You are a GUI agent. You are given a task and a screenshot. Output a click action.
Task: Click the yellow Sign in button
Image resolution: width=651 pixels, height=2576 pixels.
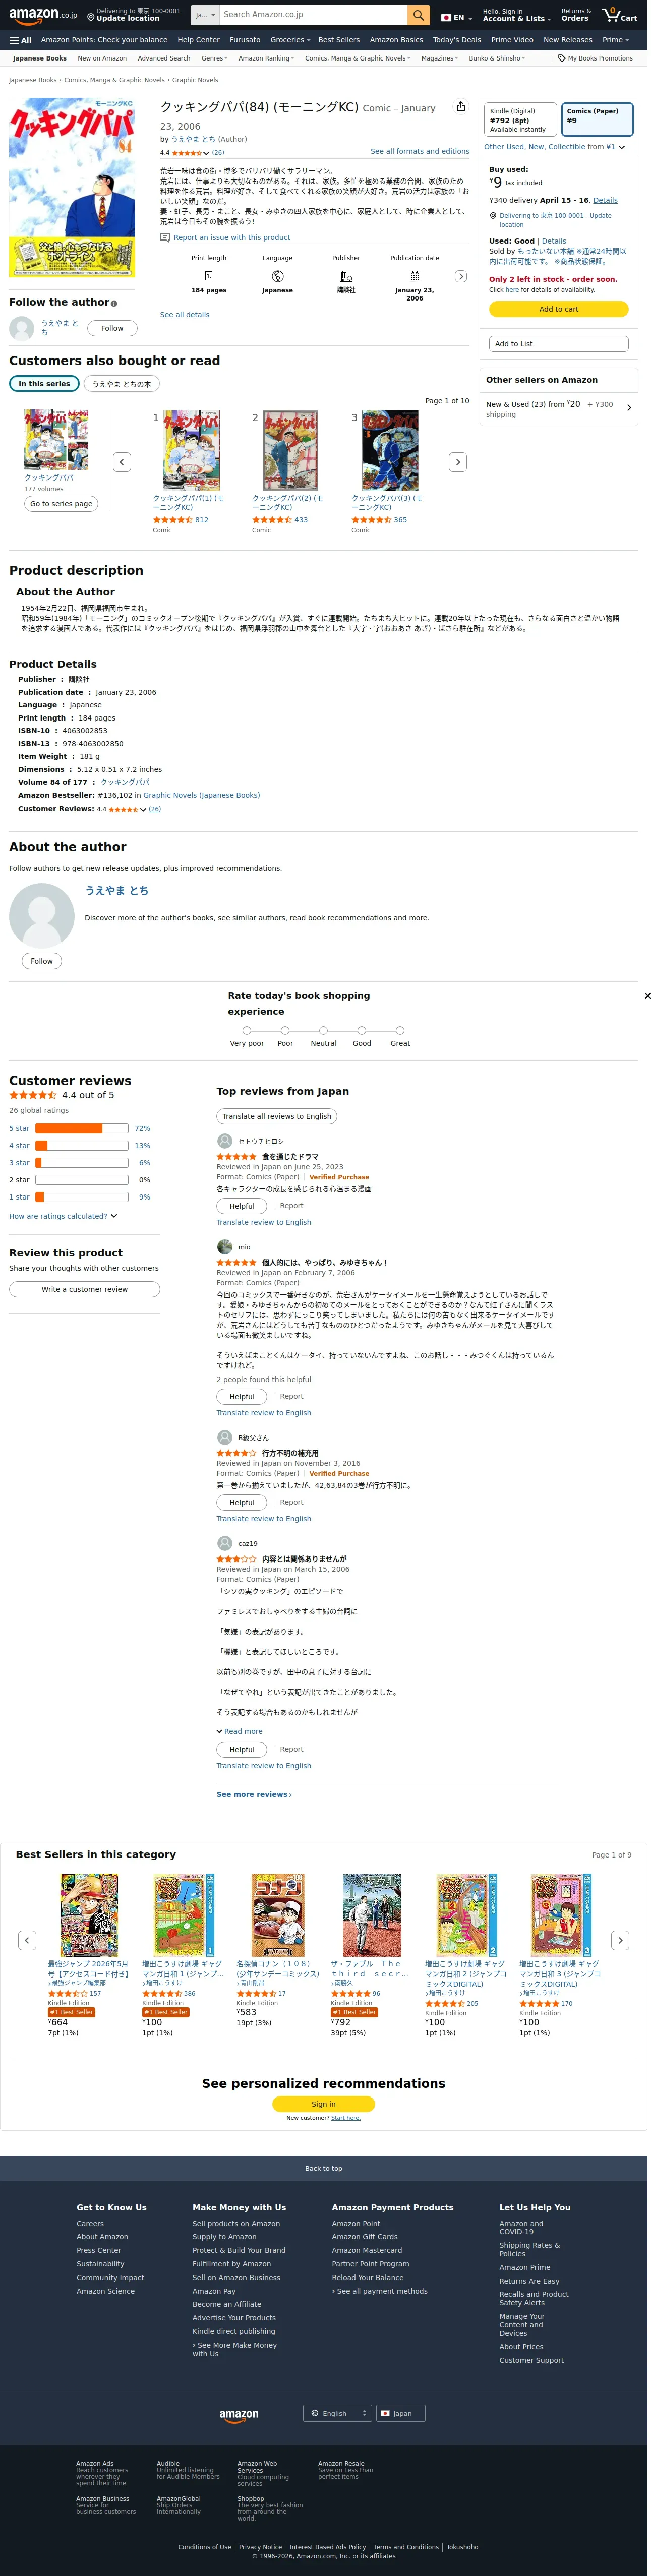coord(324,2104)
